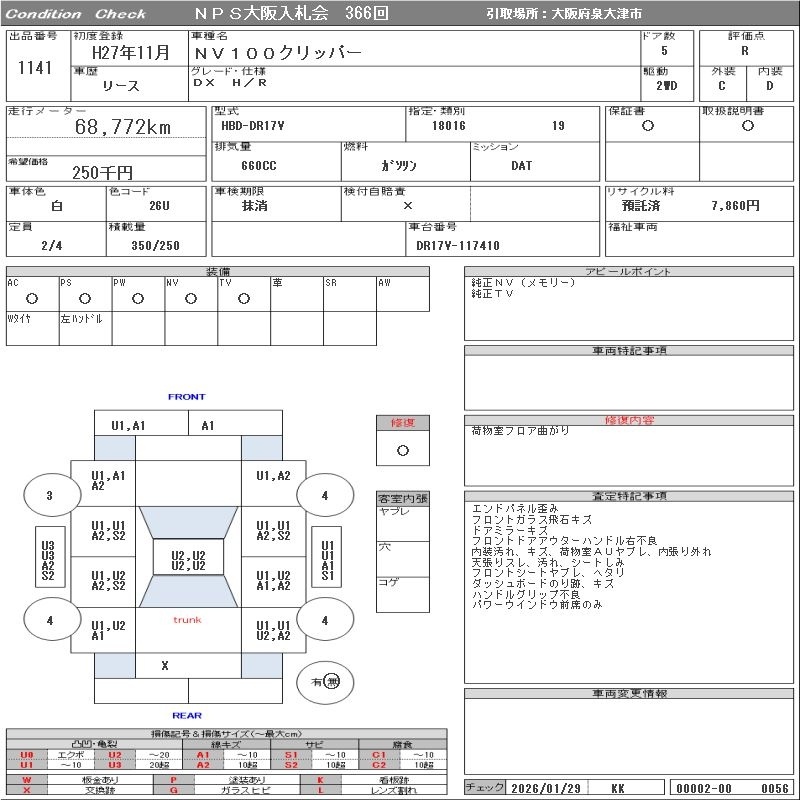
Task: Click the chassis number DR17V-117410
Action: [x=458, y=245]
